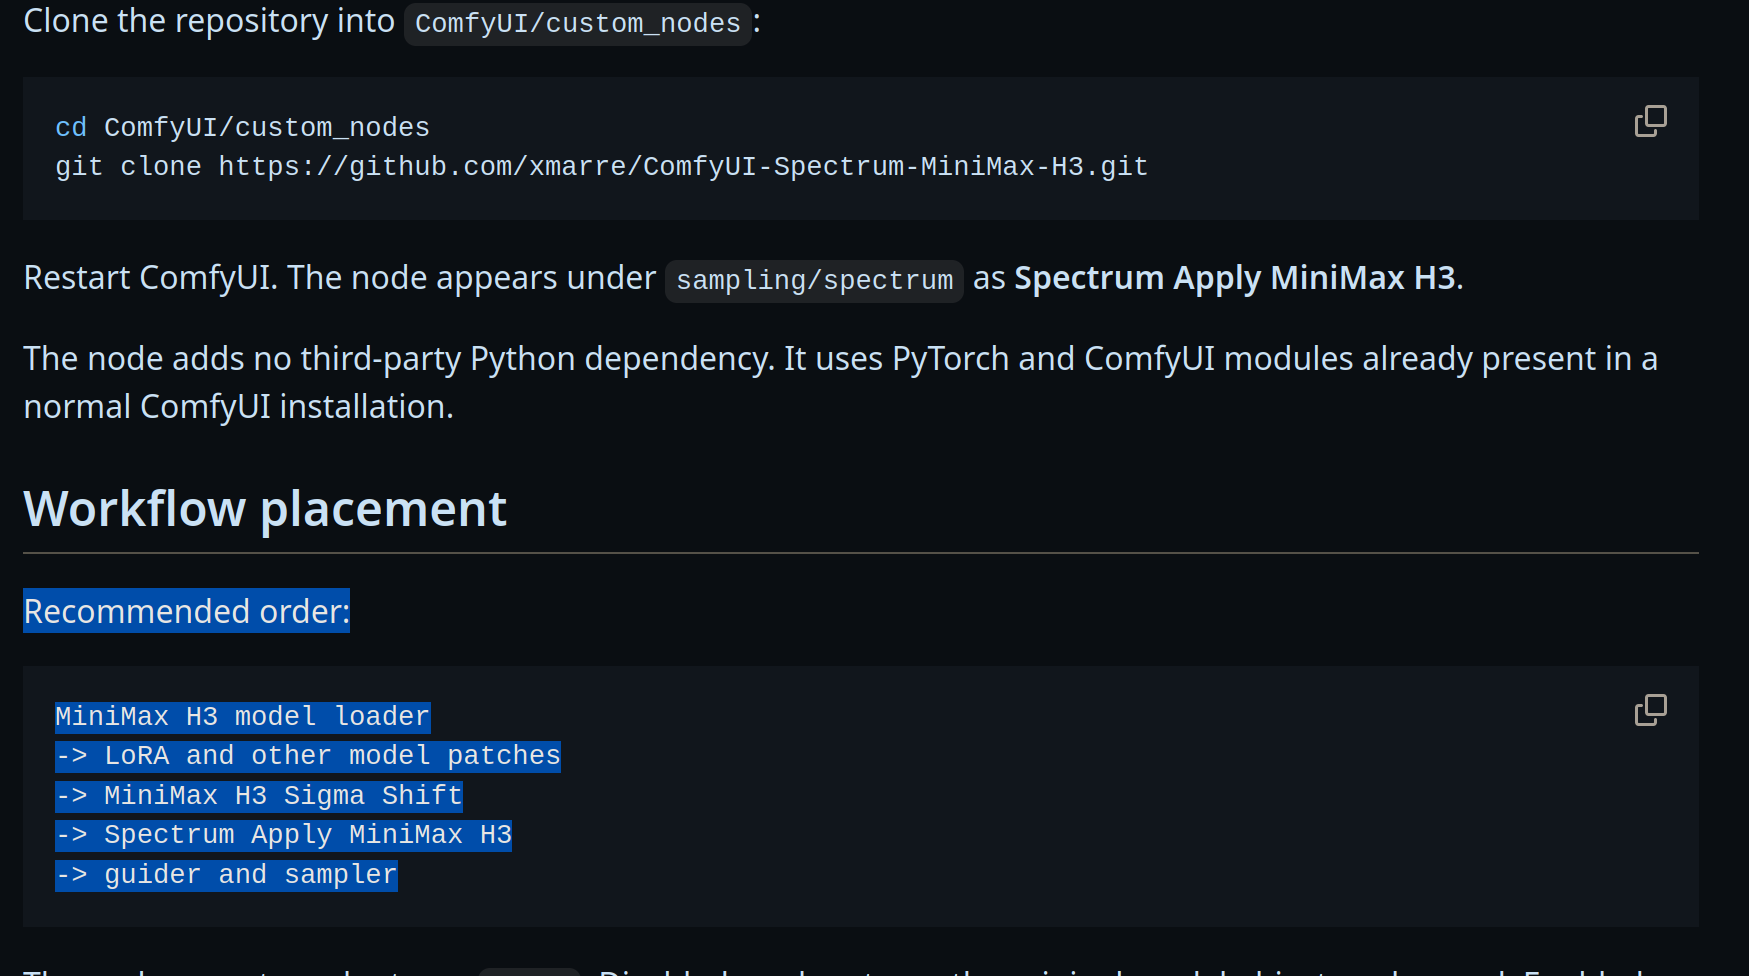Screen dimensions: 1749x976
Task: Click the Clone the repository into text
Action: 209,21
